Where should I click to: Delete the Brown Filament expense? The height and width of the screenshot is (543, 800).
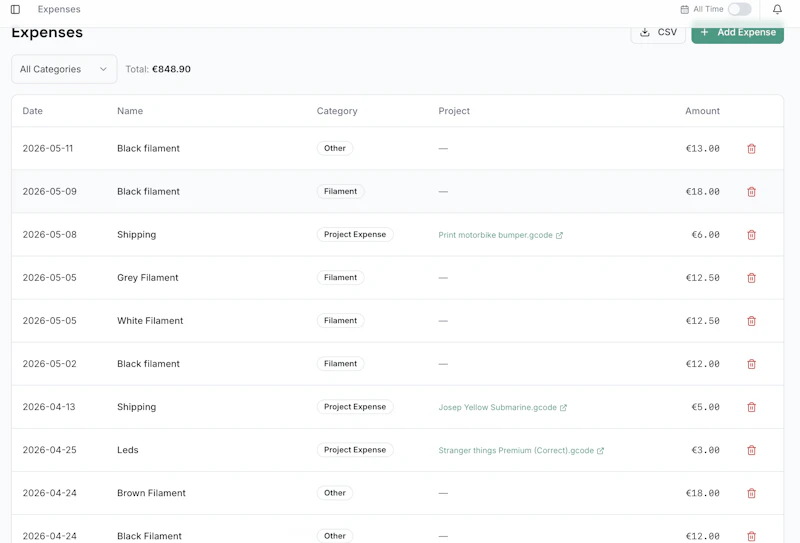tap(751, 493)
